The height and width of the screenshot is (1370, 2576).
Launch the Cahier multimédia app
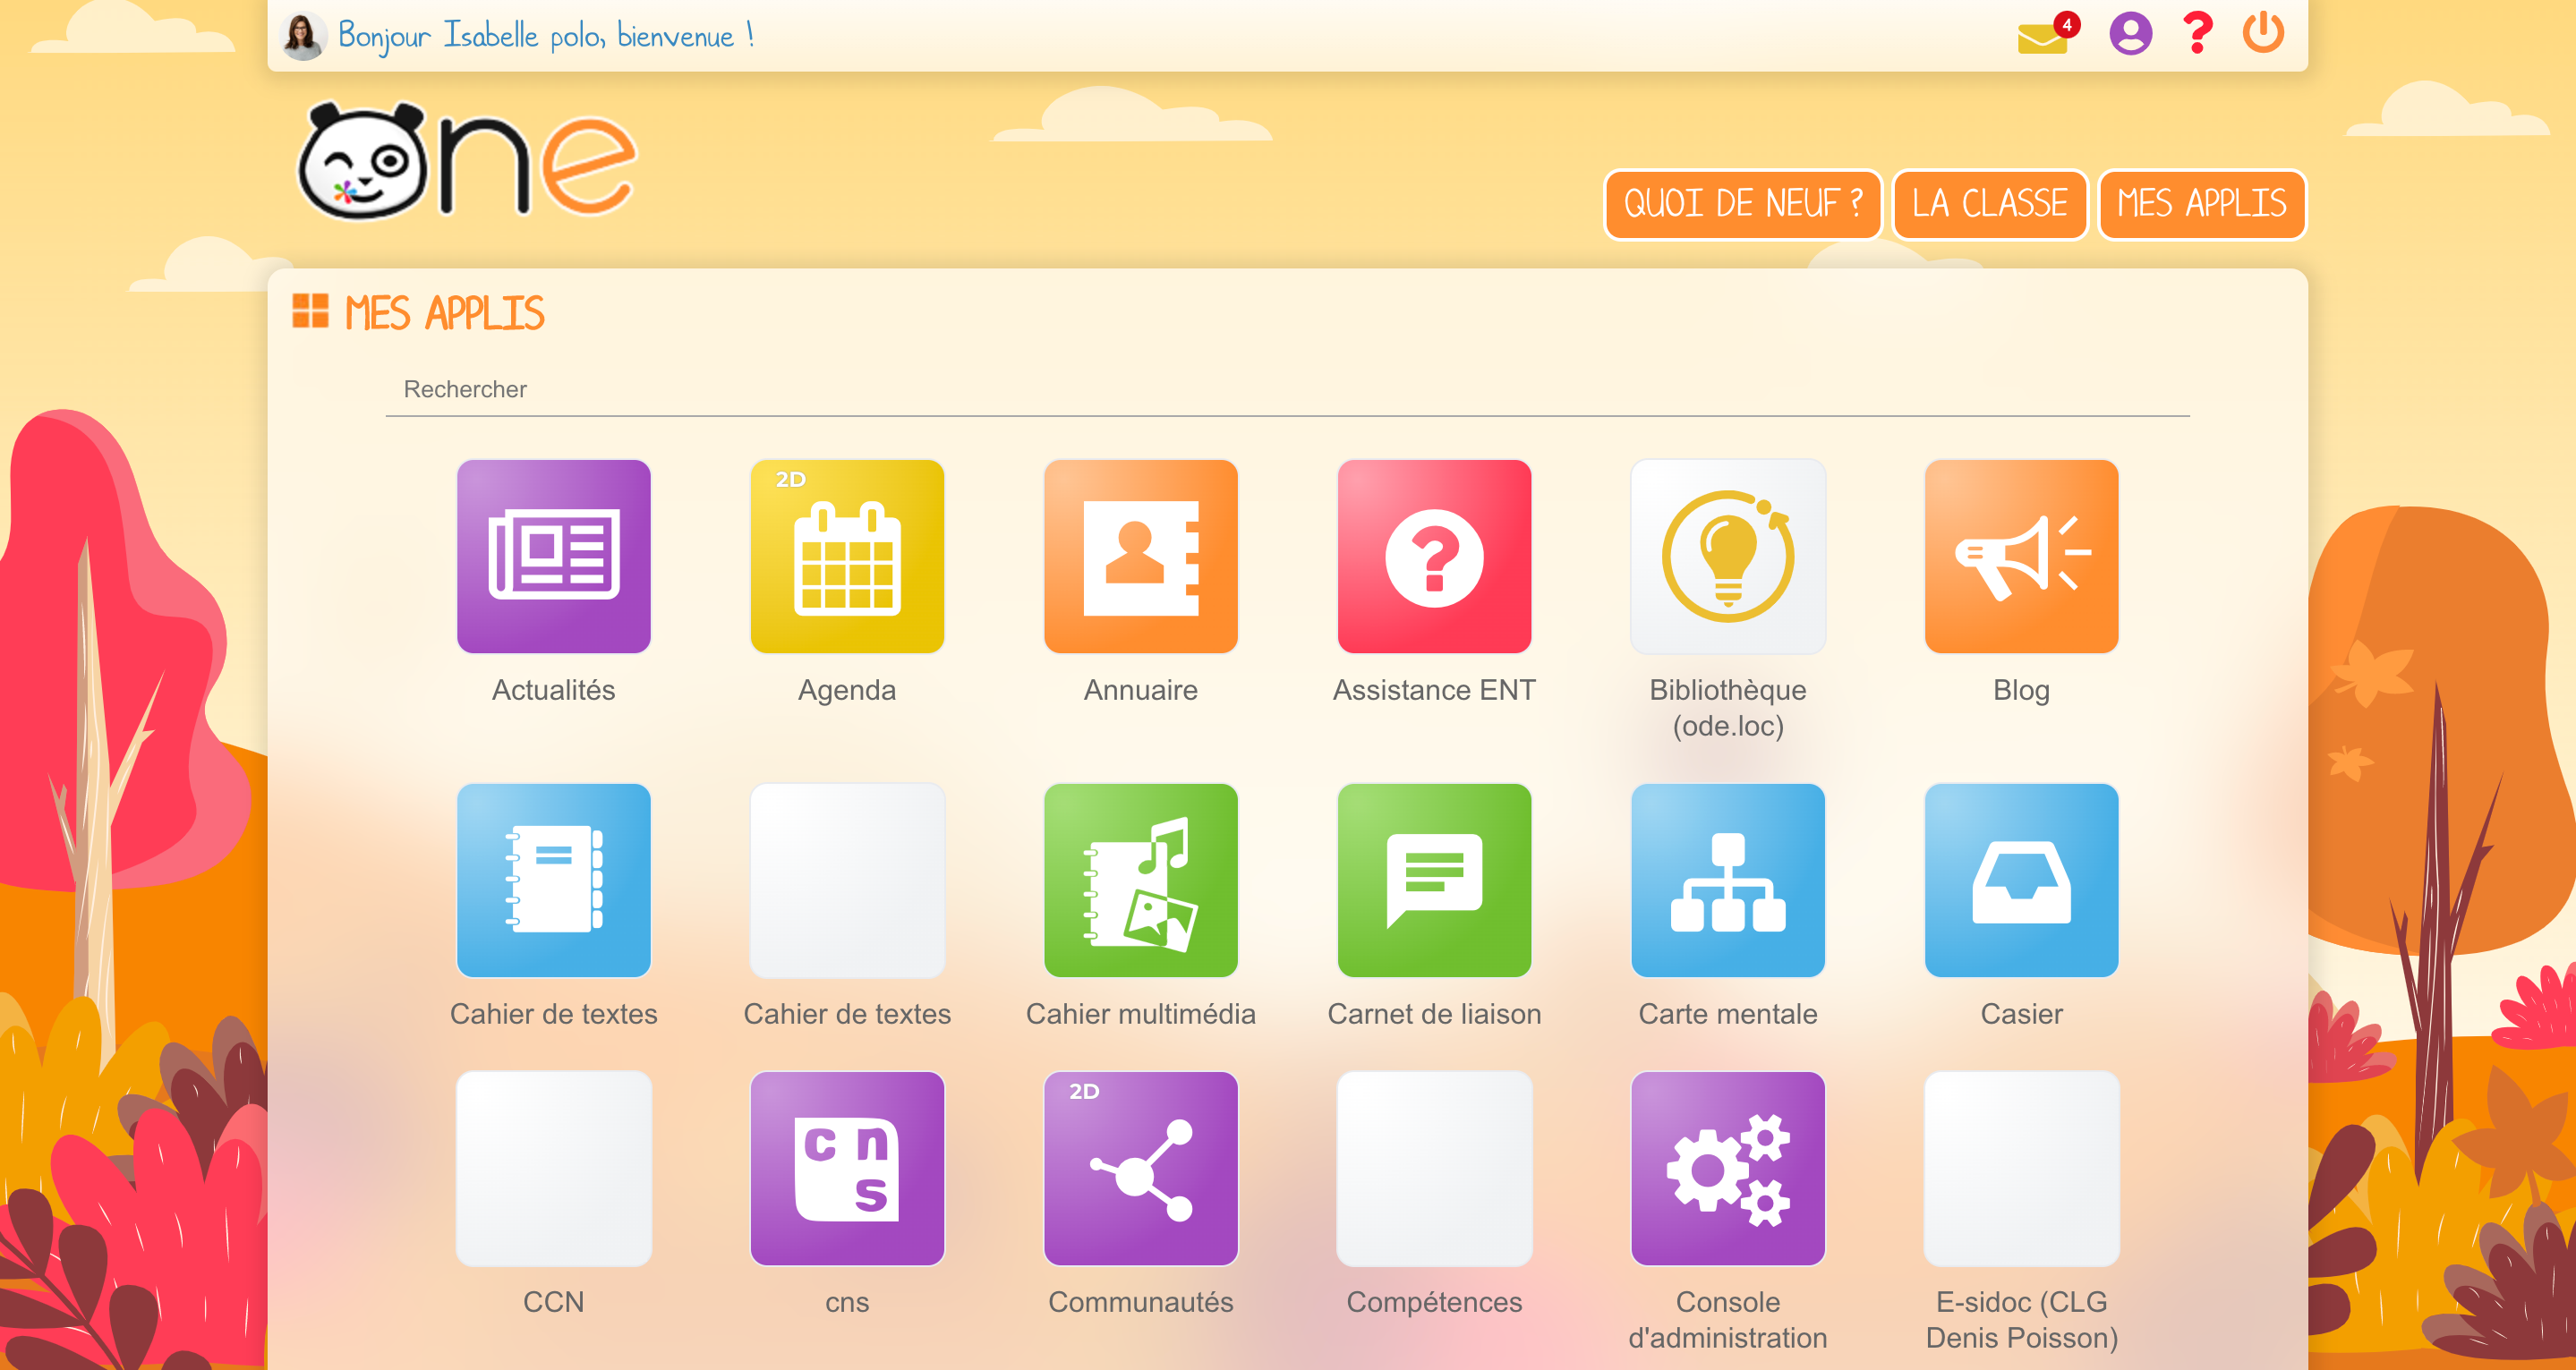[1141, 880]
